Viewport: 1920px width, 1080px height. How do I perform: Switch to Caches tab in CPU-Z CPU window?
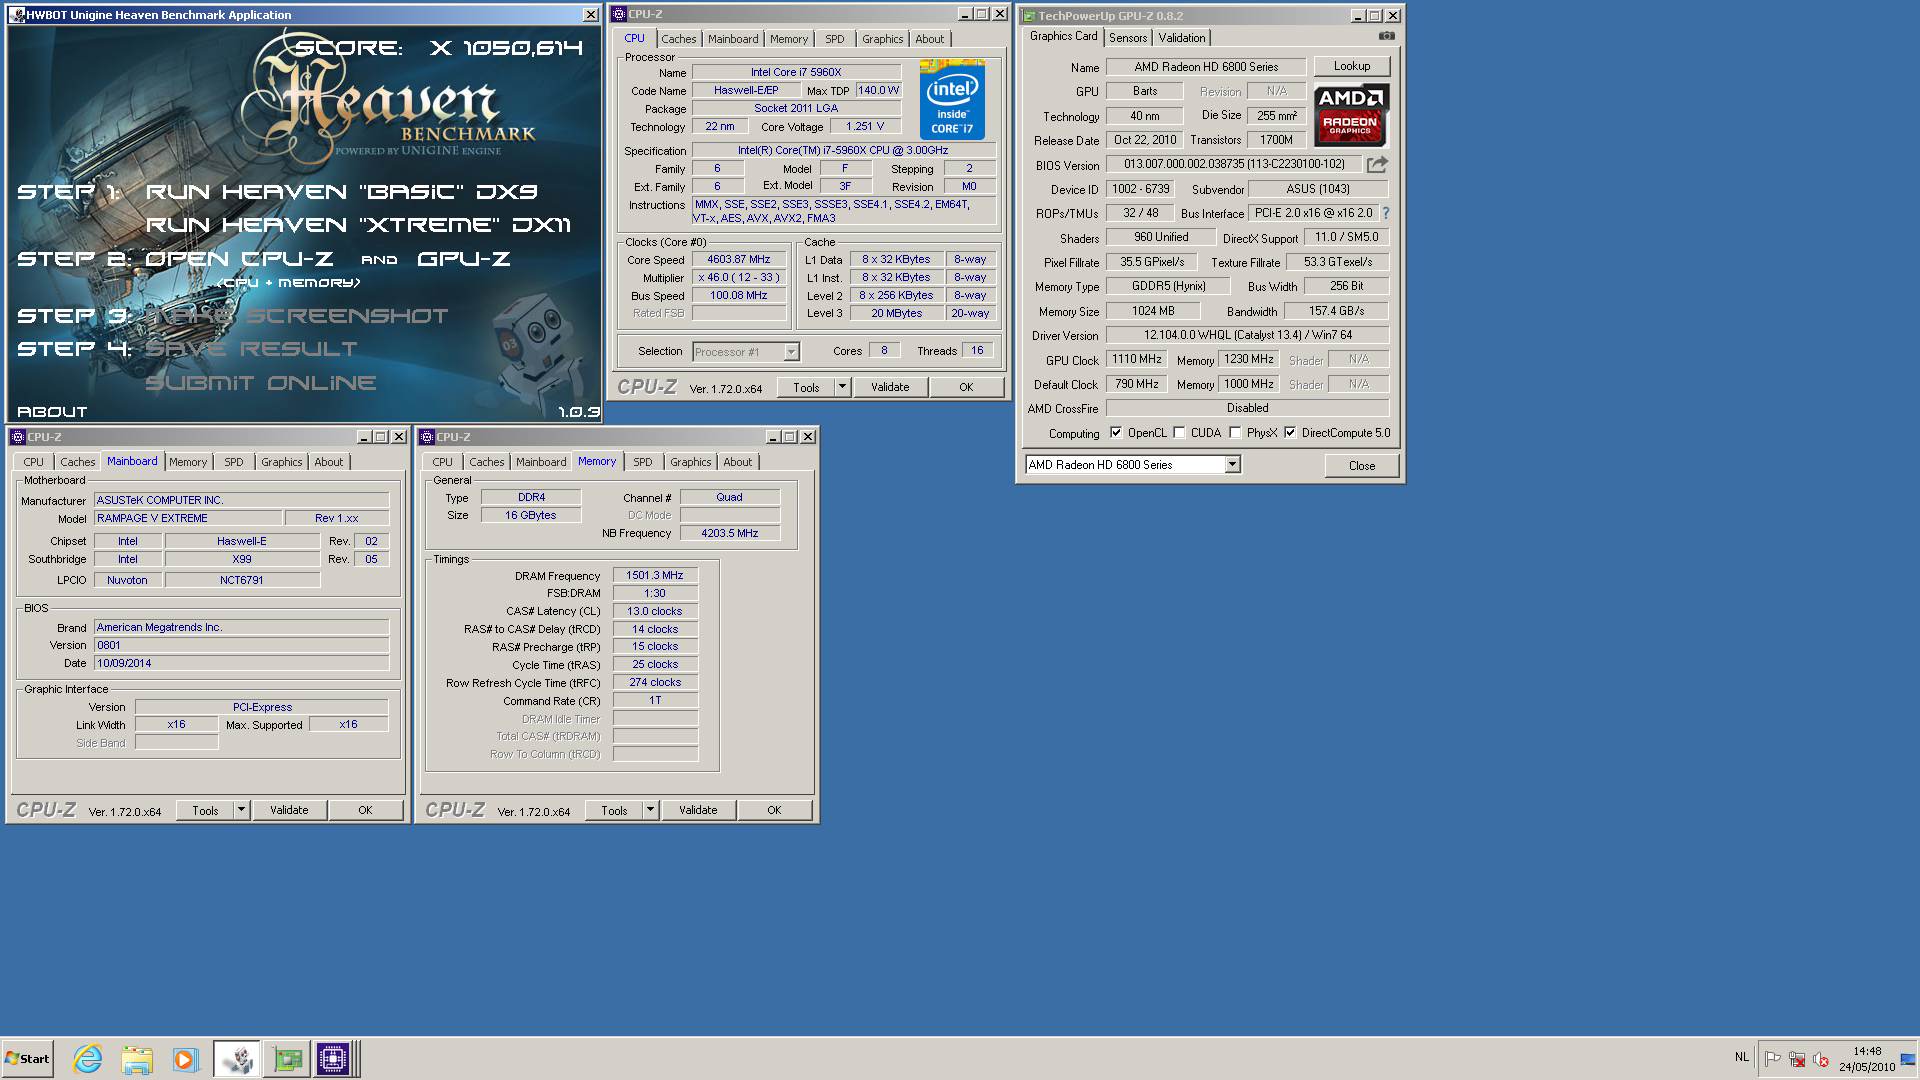678,39
